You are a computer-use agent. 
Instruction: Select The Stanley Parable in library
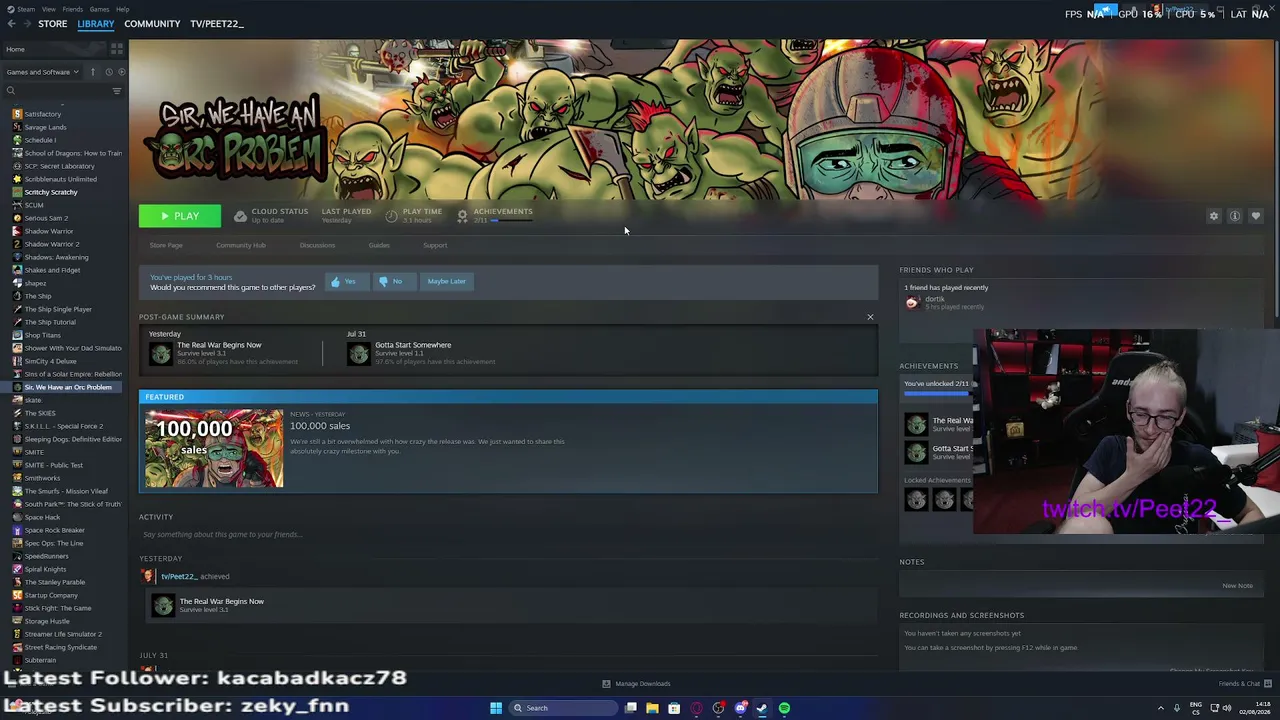click(55, 582)
